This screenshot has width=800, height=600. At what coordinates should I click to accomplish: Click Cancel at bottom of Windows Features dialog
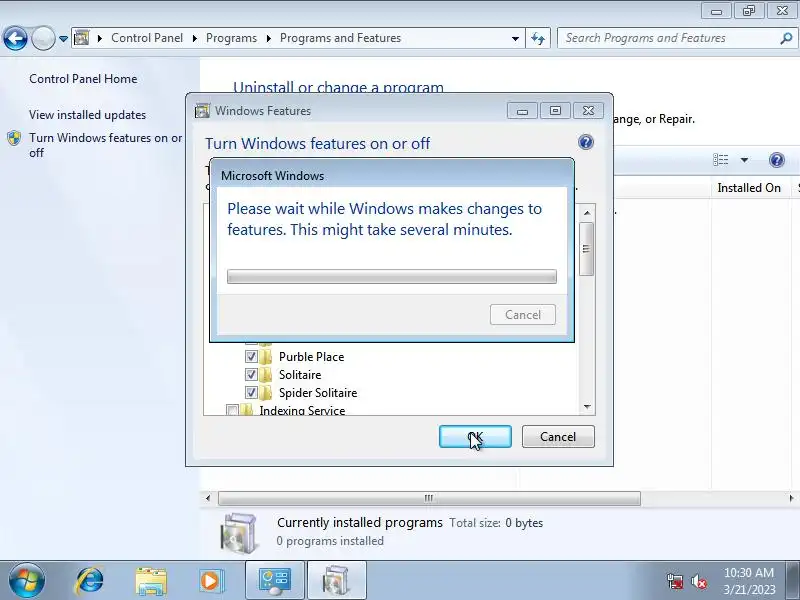(558, 437)
